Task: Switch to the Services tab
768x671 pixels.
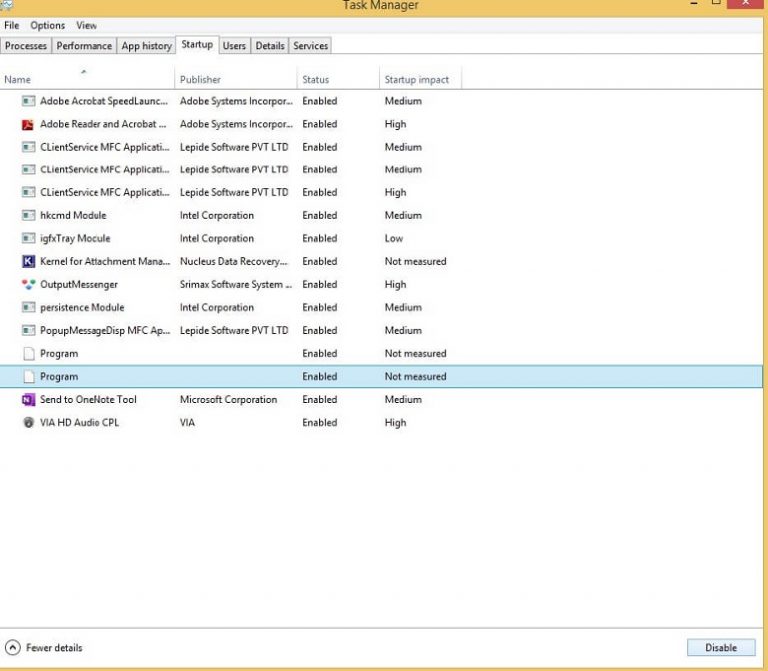Action: click(311, 46)
